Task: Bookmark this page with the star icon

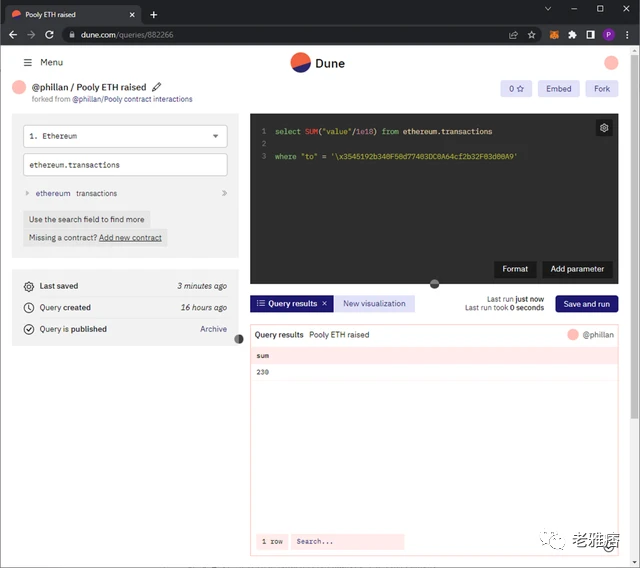Action: 531,35
